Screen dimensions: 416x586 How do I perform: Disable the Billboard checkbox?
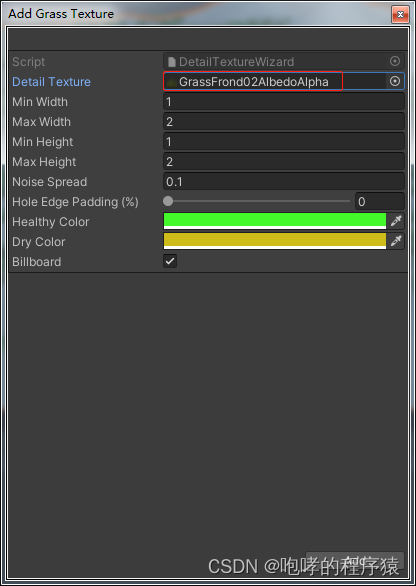[170, 261]
